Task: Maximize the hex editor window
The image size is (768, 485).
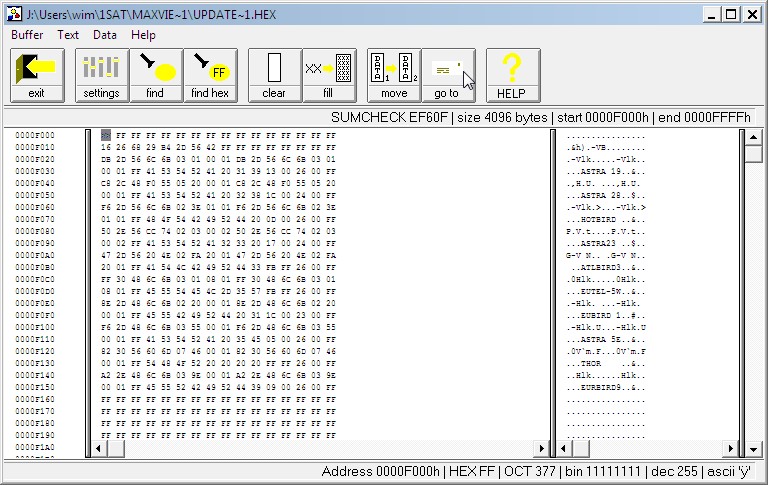Action: (731, 15)
